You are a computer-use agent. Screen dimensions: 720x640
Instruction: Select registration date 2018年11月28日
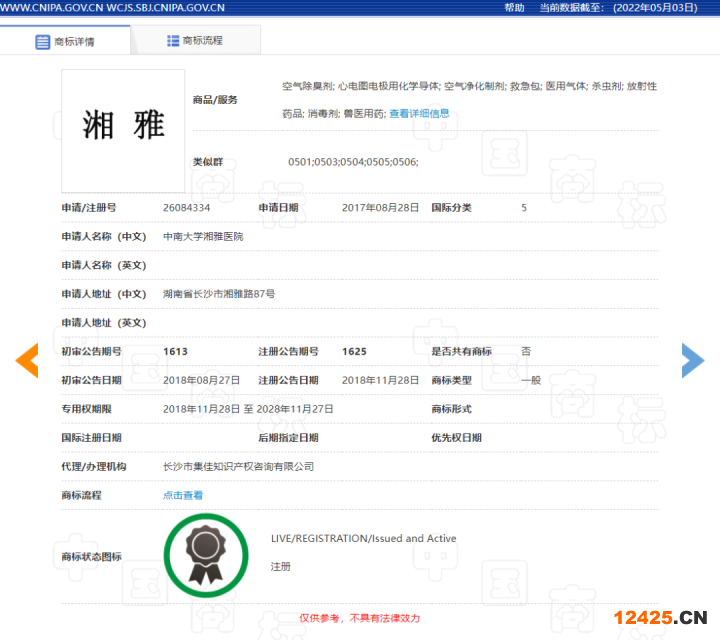click(x=380, y=380)
